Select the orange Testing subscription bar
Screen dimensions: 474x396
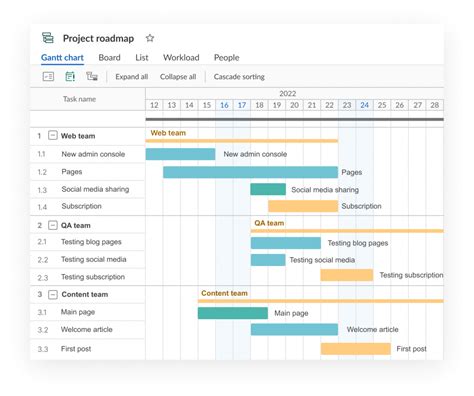tap(347, 275)
